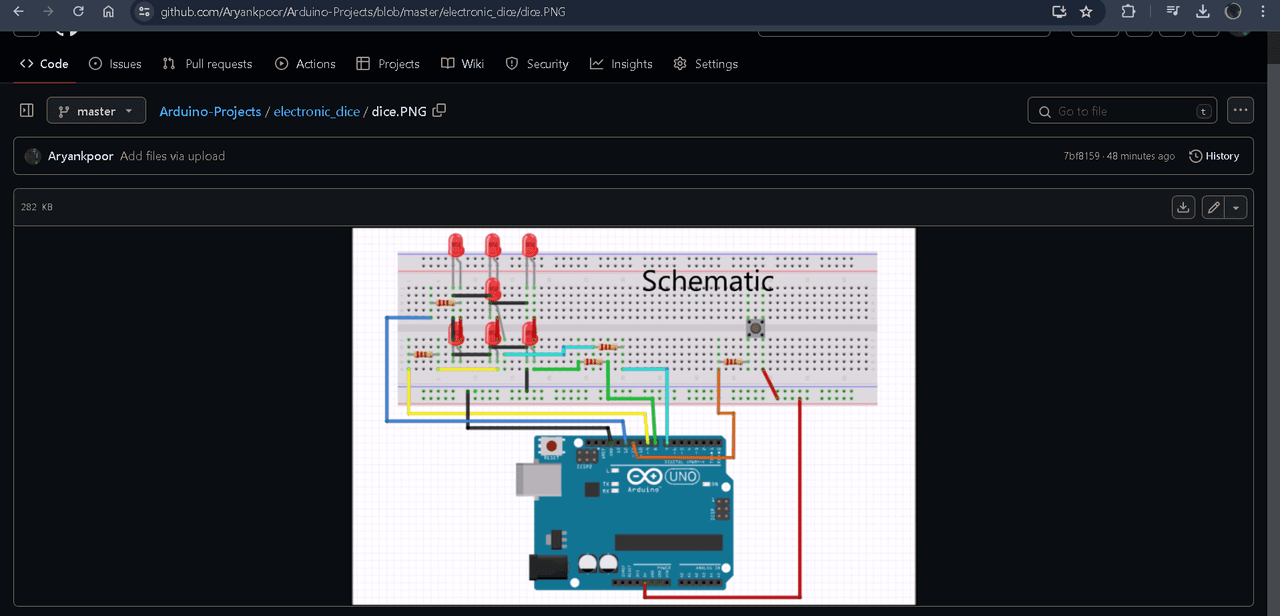
Task: Open the Arduino-Projects repository breadcrumb link
Action: click(x=210, y=112)
